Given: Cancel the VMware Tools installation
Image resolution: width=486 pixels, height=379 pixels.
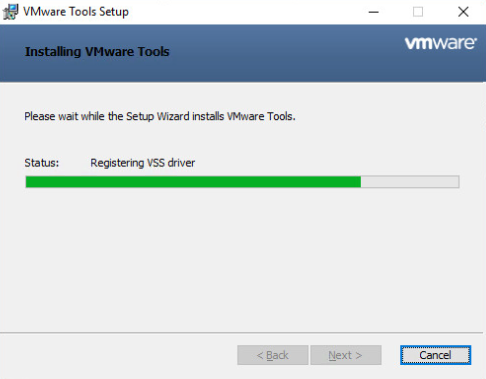Looking at the screenshot, I should pos(436,355).
